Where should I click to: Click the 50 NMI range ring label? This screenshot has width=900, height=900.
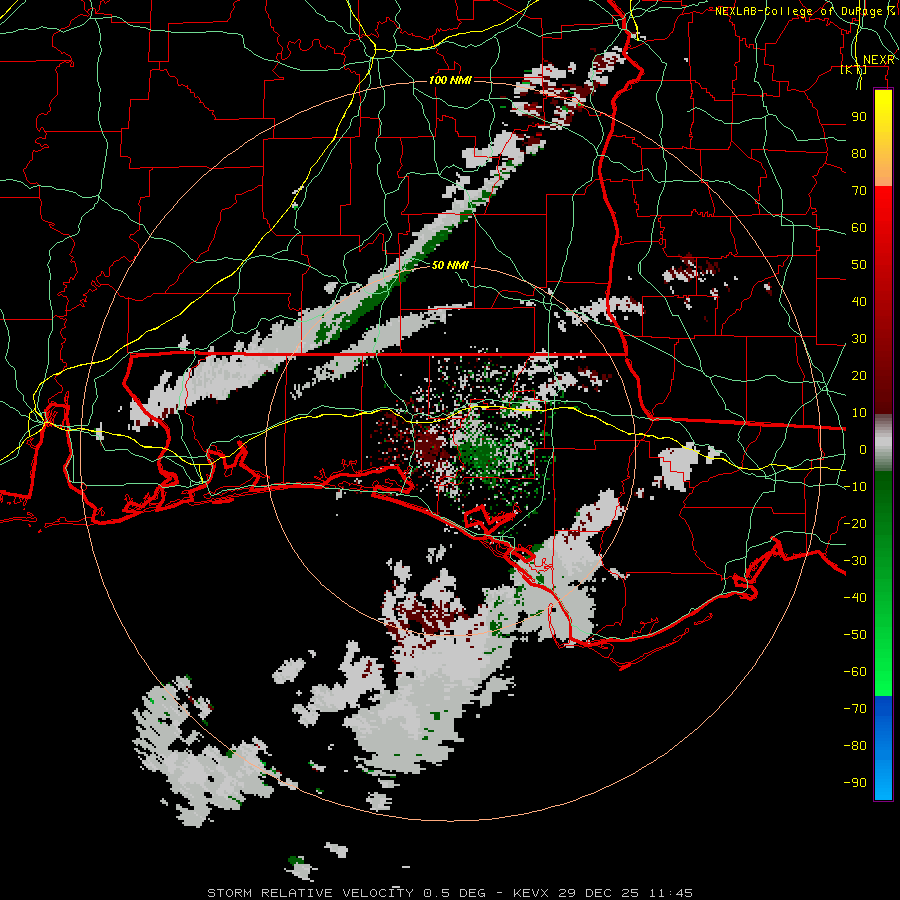450,265
